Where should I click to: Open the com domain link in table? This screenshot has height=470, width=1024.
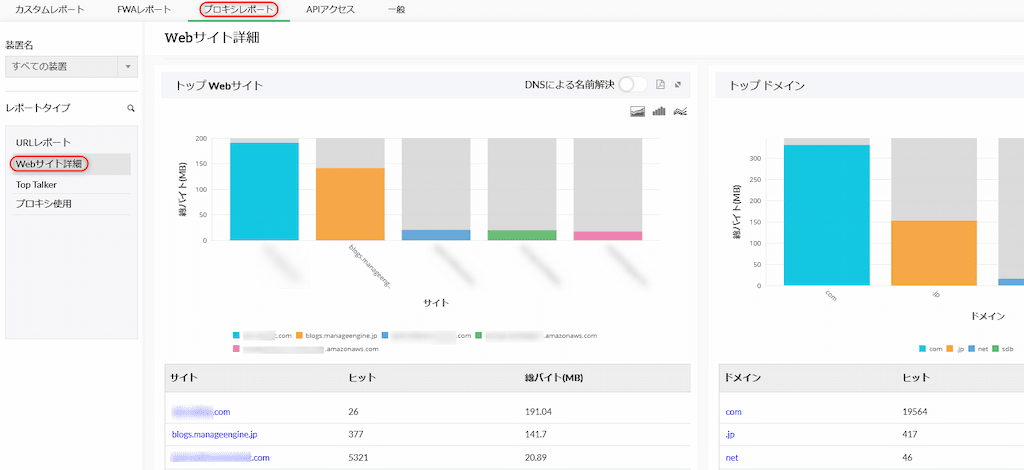coord(734,412)
